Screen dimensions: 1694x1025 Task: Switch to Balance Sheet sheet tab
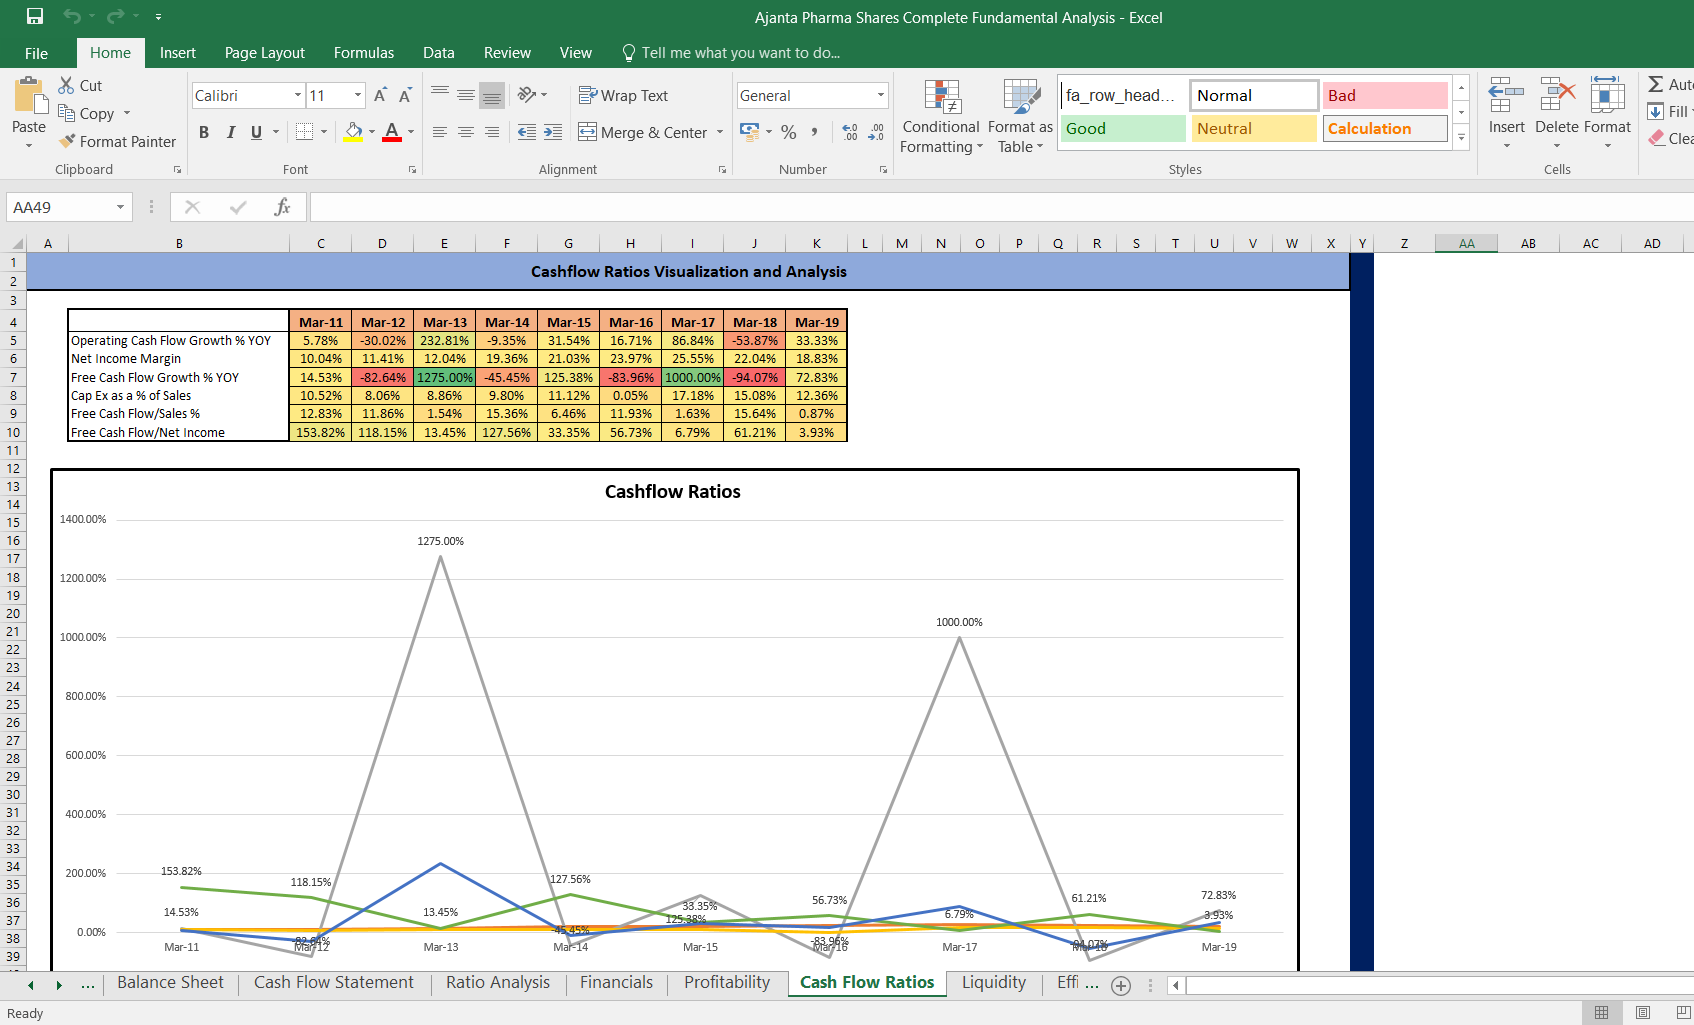click(x=170, y=983)
